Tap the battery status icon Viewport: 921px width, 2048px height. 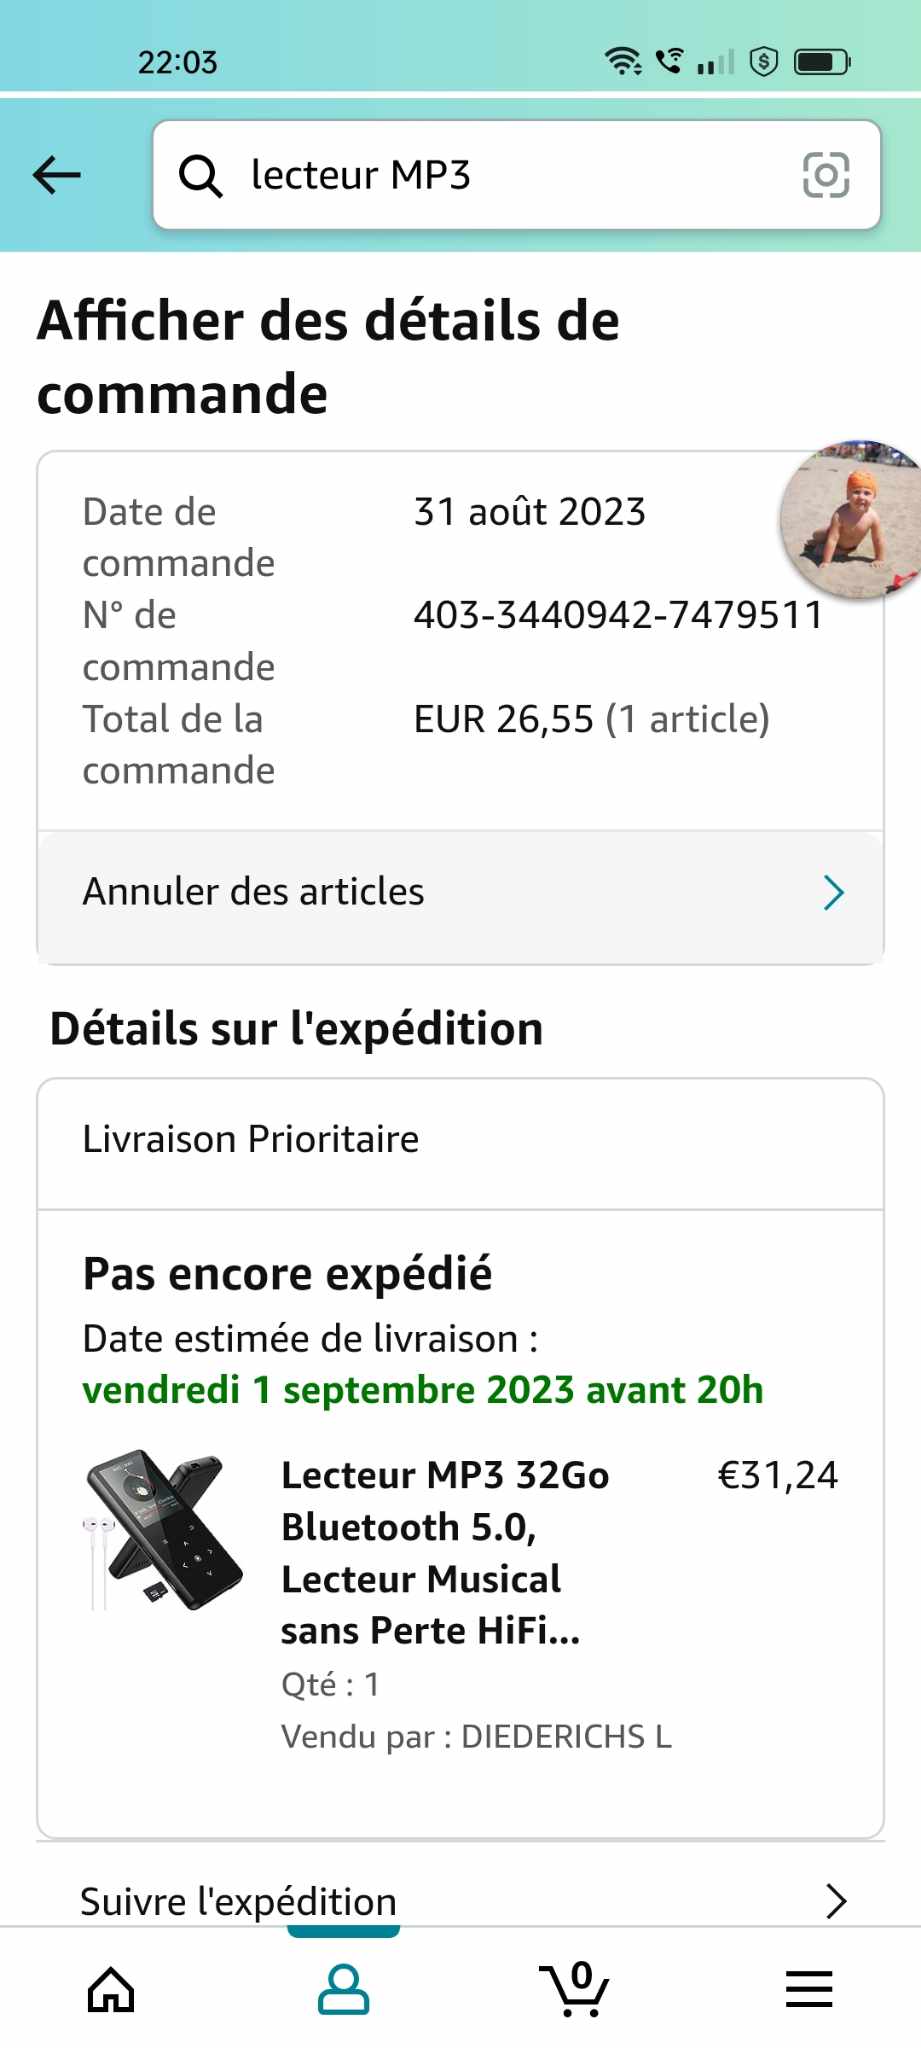[x=821, y=62]
